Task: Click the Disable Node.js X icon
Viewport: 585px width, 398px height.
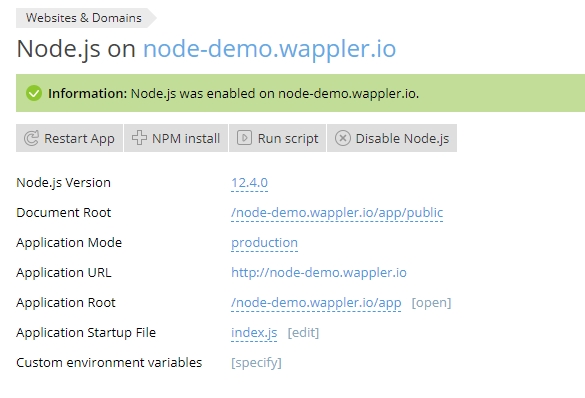Action: pos(342,138)
